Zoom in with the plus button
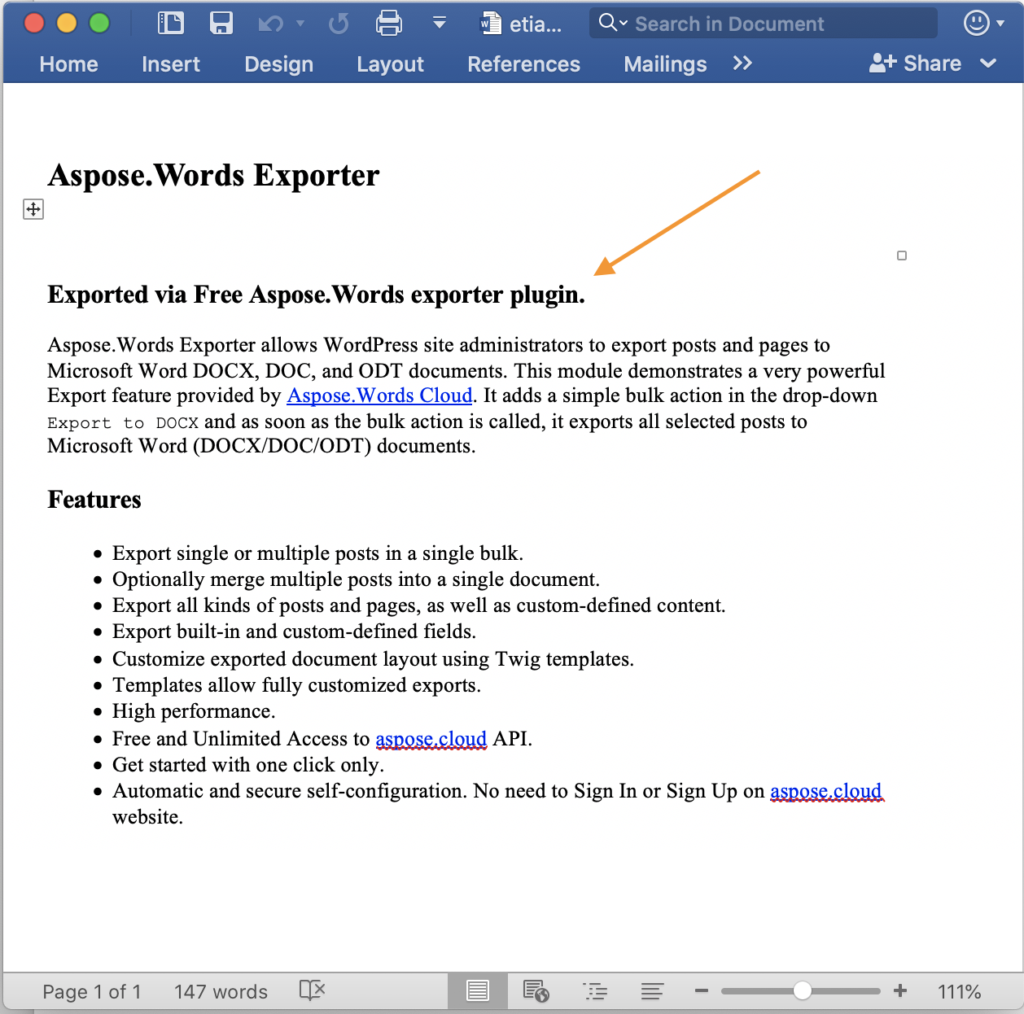This screenshot has height=1014, width=1024. point(900,991)
